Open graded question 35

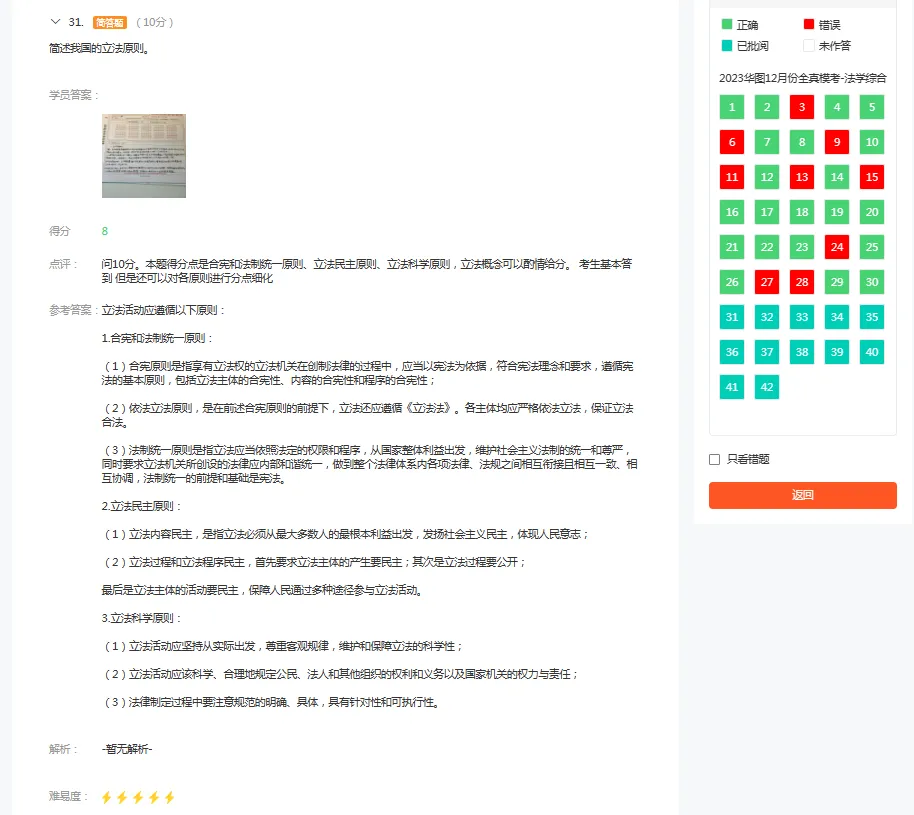point(872,317)
